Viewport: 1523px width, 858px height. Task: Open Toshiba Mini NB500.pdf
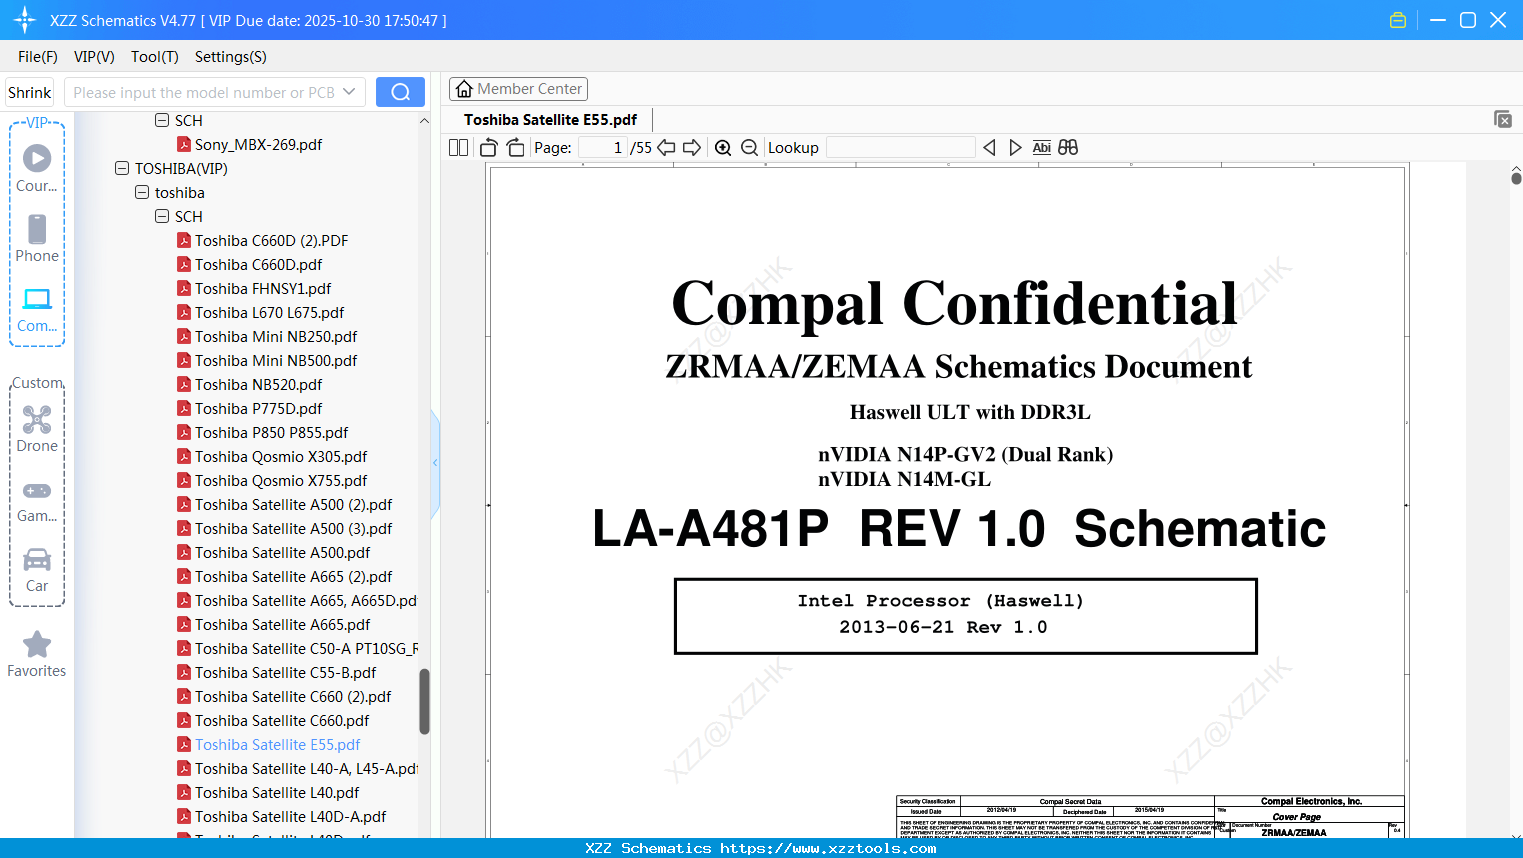click(267, 361)
